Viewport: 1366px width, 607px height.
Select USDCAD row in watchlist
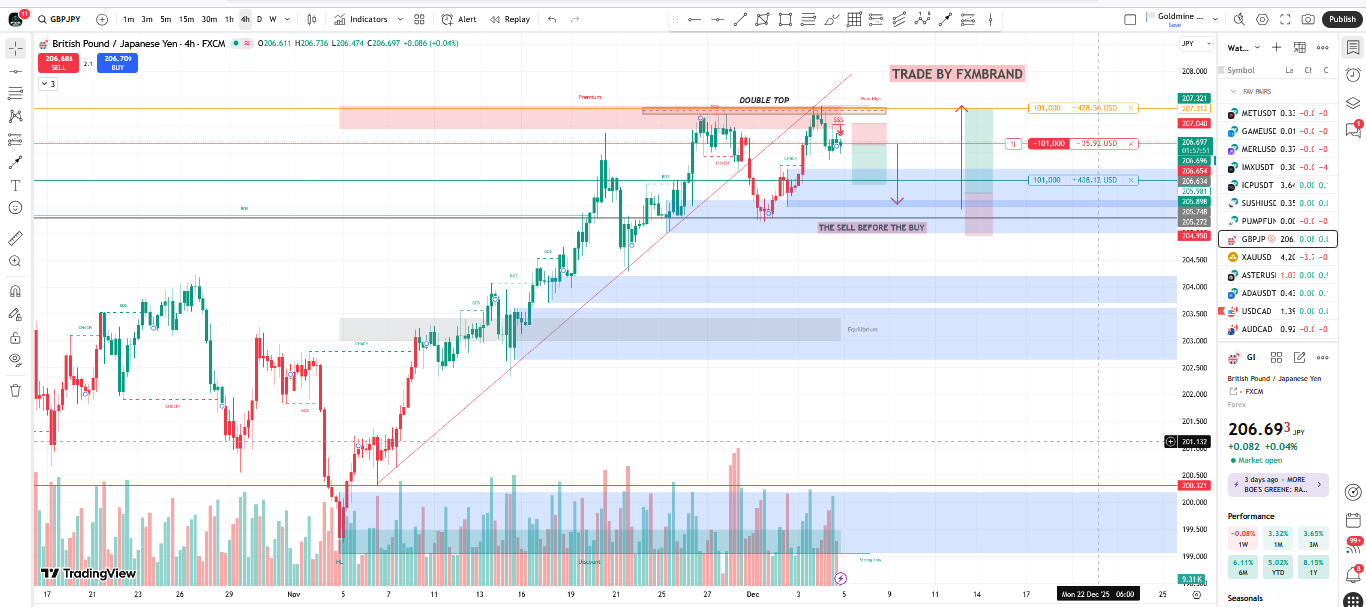pyautogui.click(x=1277, y=311)
